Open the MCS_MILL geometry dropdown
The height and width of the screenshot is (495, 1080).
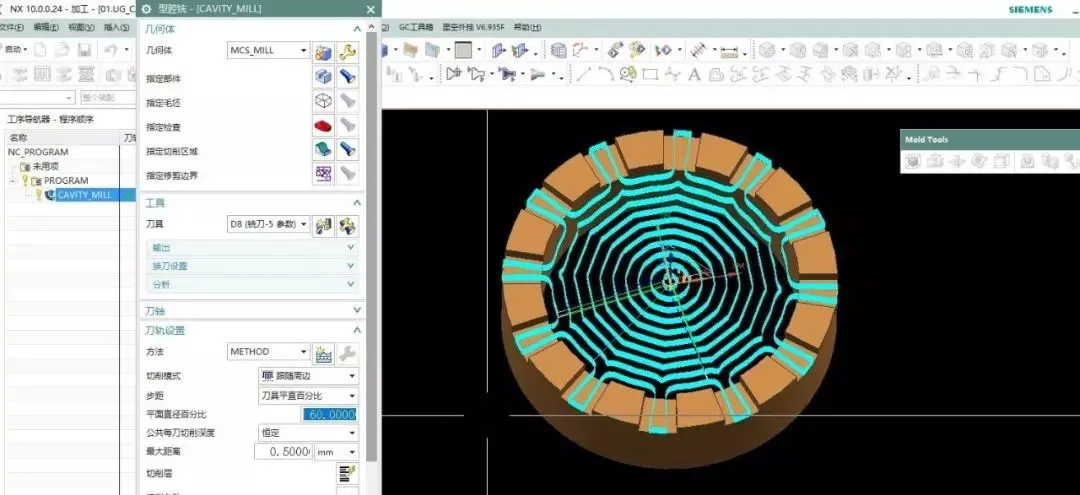269,50
